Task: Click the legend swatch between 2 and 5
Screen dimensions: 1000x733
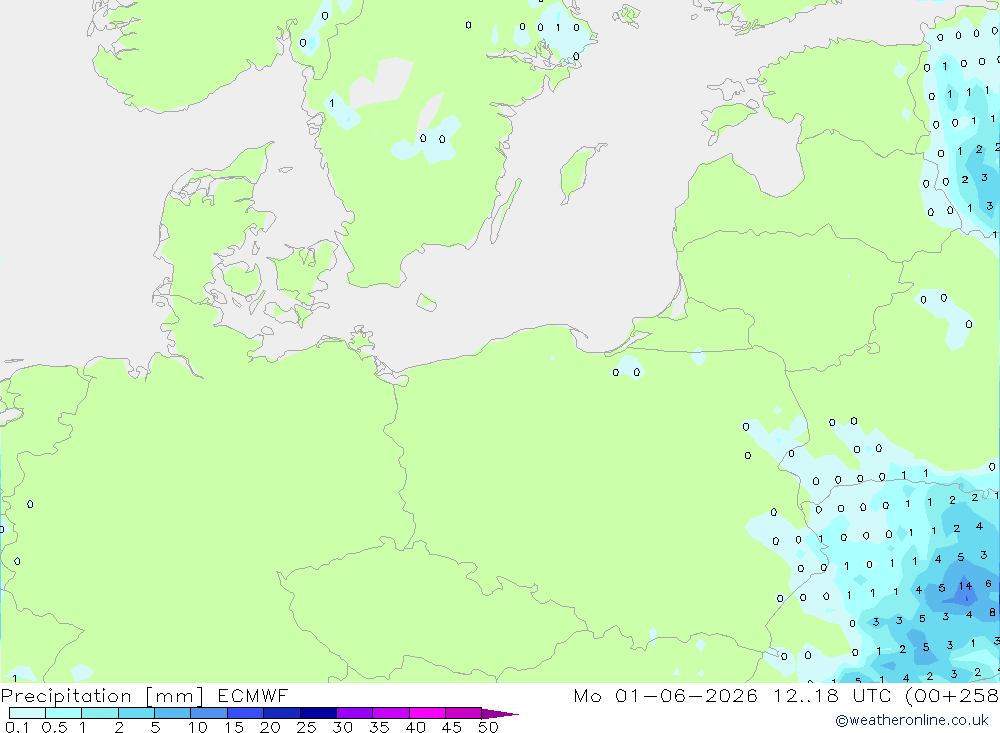Action: 136,713
